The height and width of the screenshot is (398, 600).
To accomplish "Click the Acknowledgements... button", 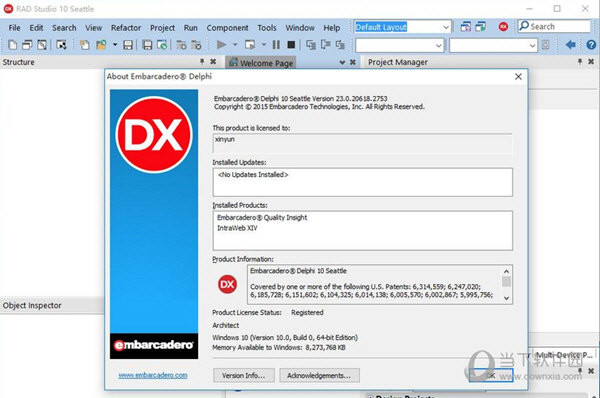I will click(x=319, y=375).
